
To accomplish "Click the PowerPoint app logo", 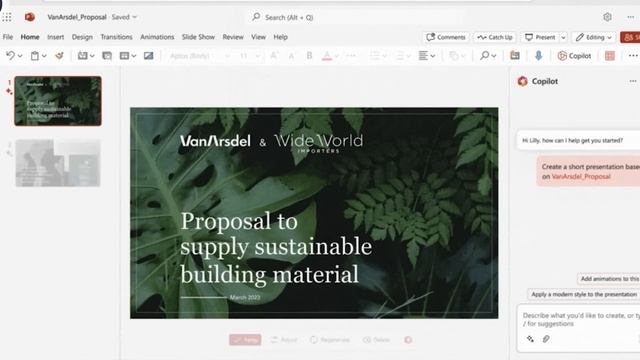I will pos(29,17).
